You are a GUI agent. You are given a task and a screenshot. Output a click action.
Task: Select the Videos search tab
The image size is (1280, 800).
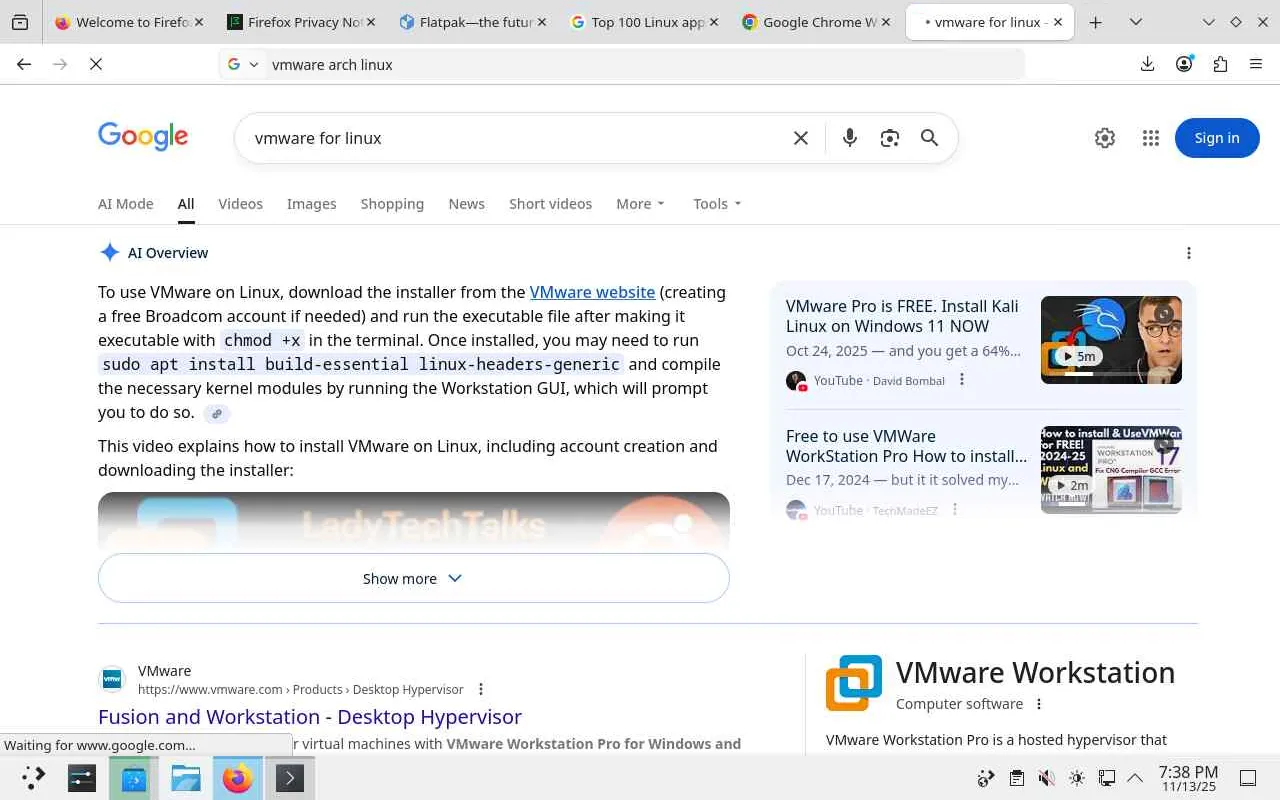tap(240, 204)
